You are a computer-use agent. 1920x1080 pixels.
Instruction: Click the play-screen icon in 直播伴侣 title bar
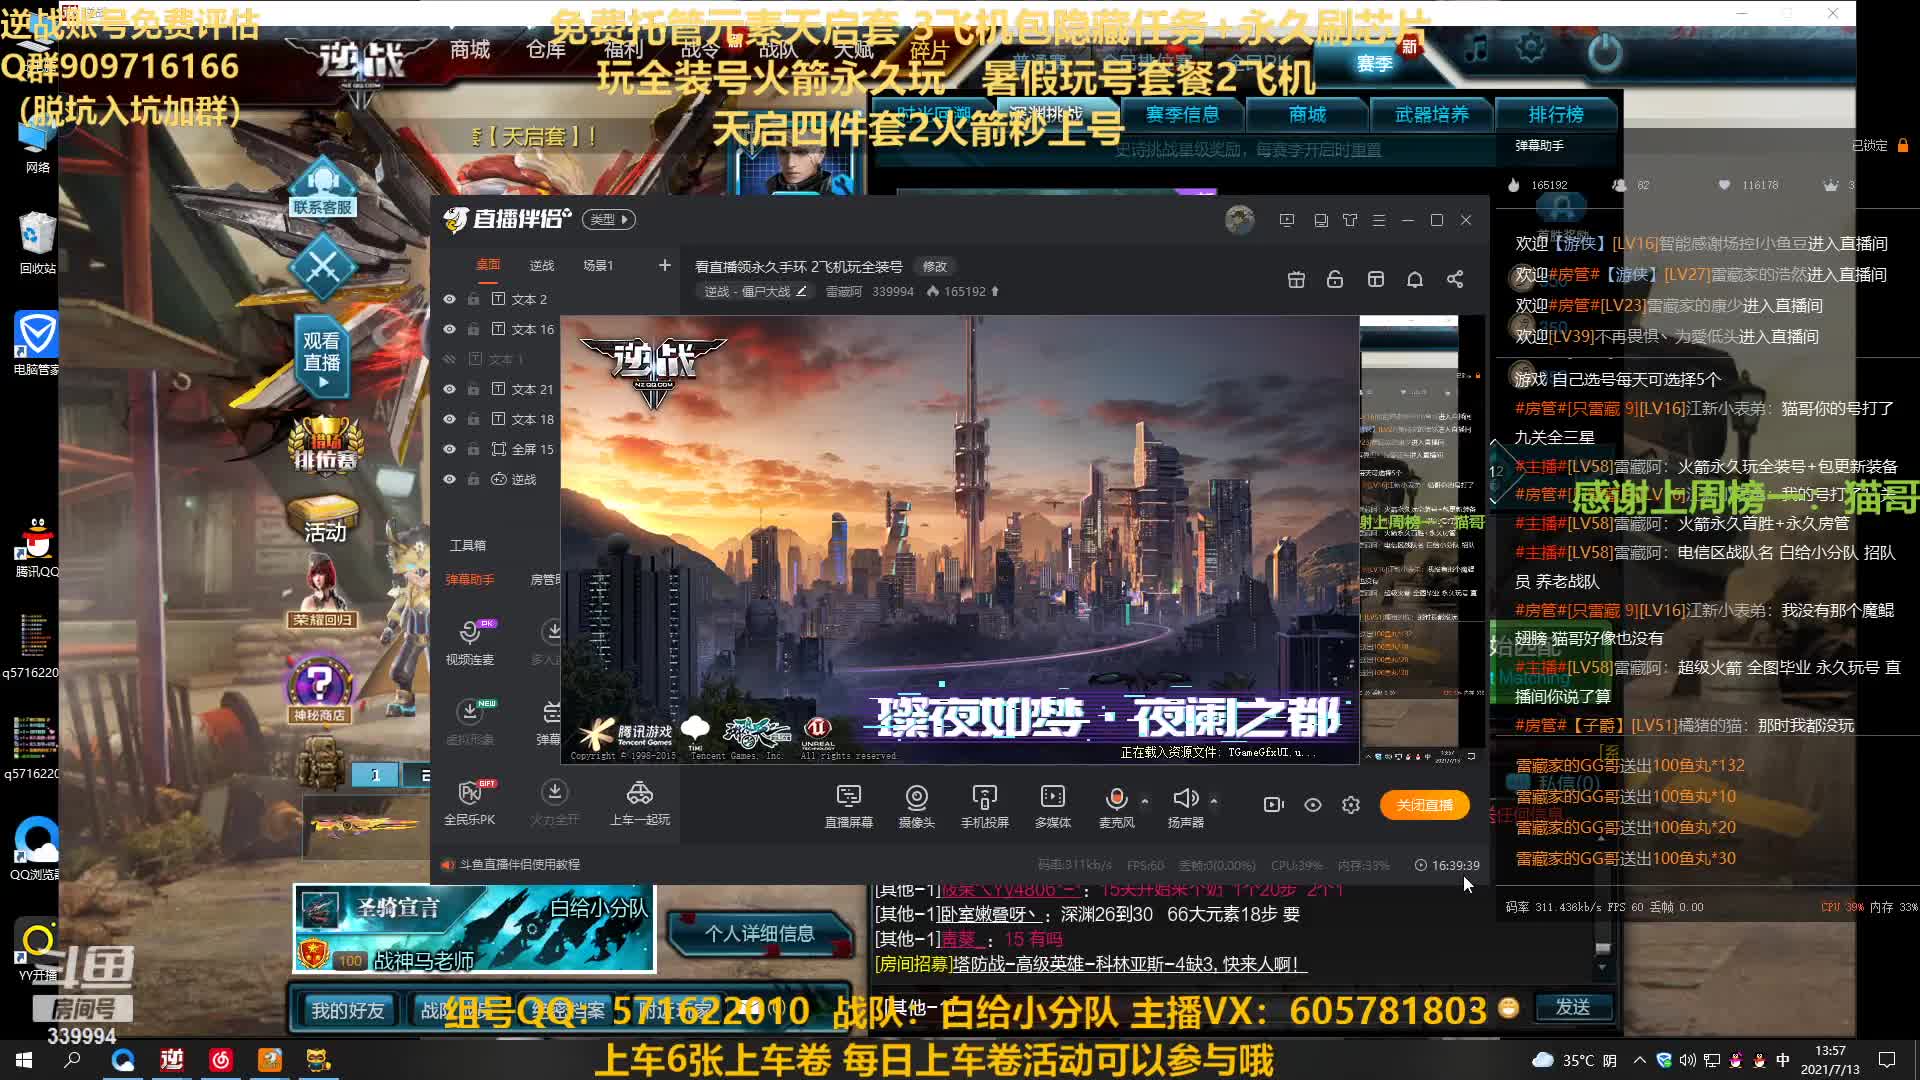click(1287, 220)
